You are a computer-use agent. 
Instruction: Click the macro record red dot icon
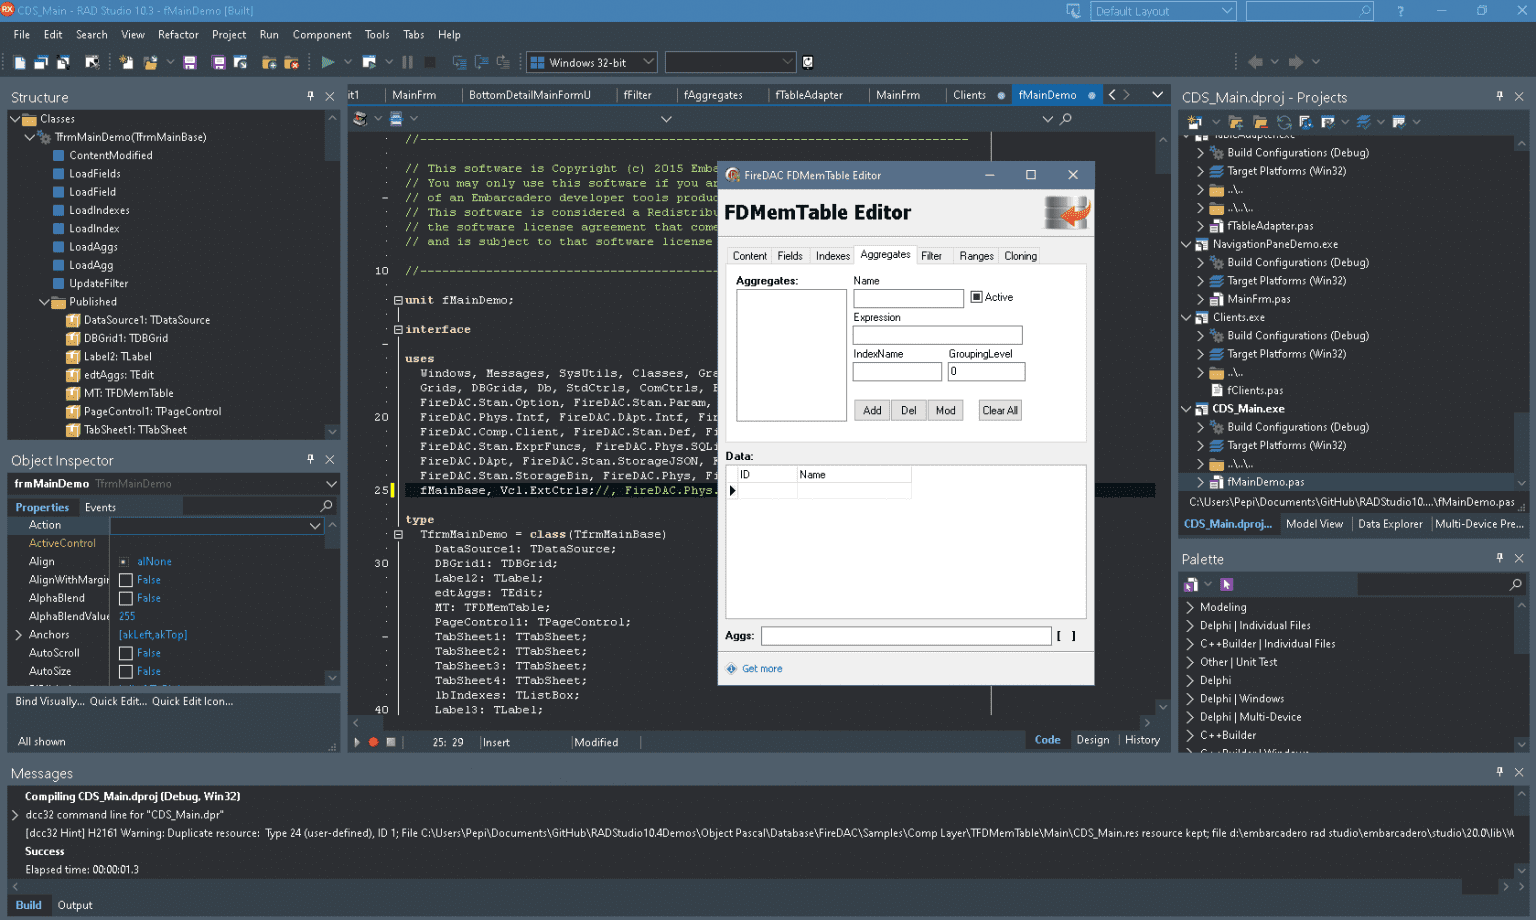(373, 742)
